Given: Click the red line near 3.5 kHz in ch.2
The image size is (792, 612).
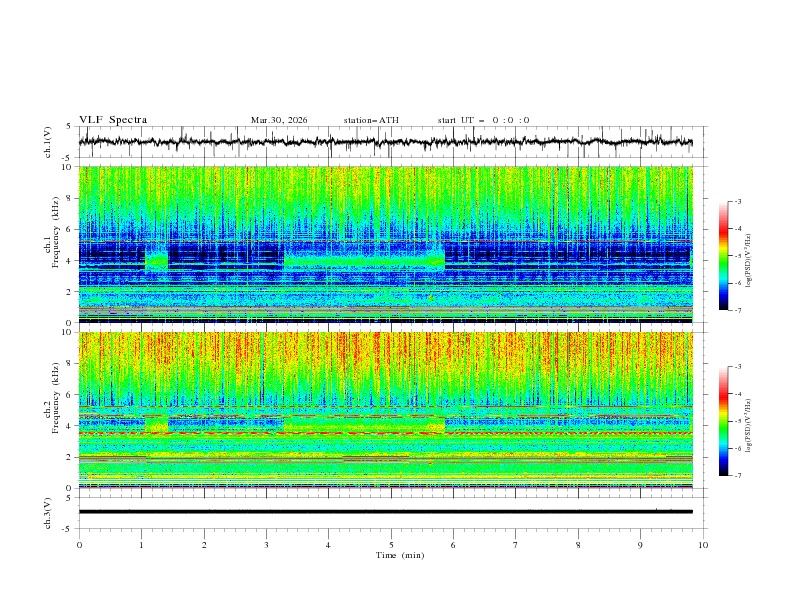Looking at the screenshot, I should click(x=385, y=433).
